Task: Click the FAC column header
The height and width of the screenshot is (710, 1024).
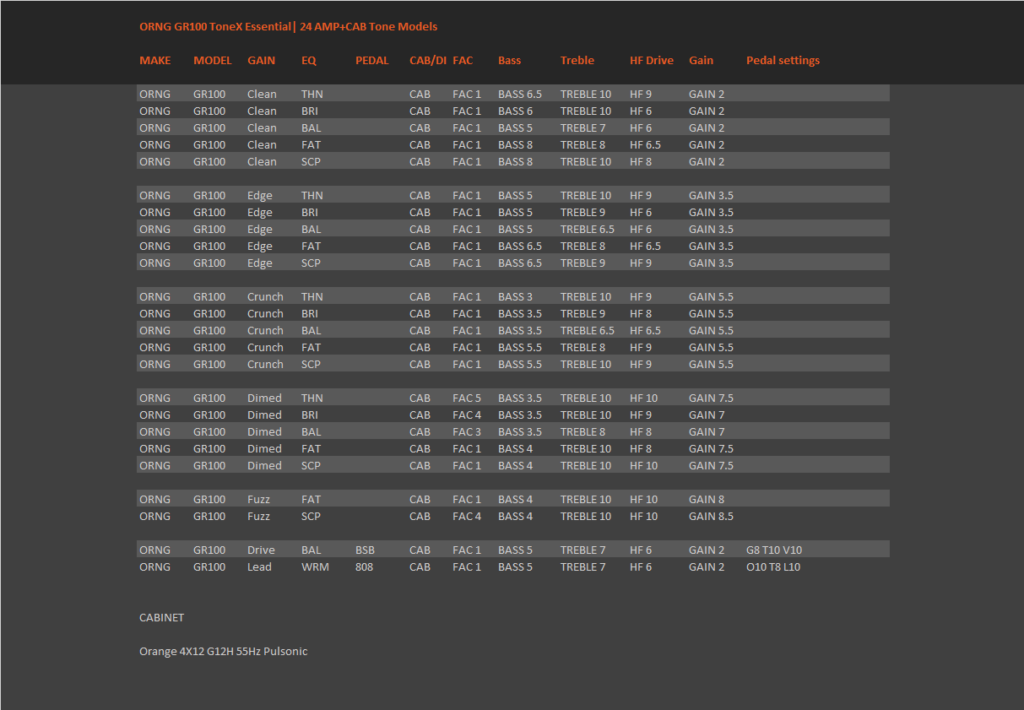Action: [x=462, y=60]
